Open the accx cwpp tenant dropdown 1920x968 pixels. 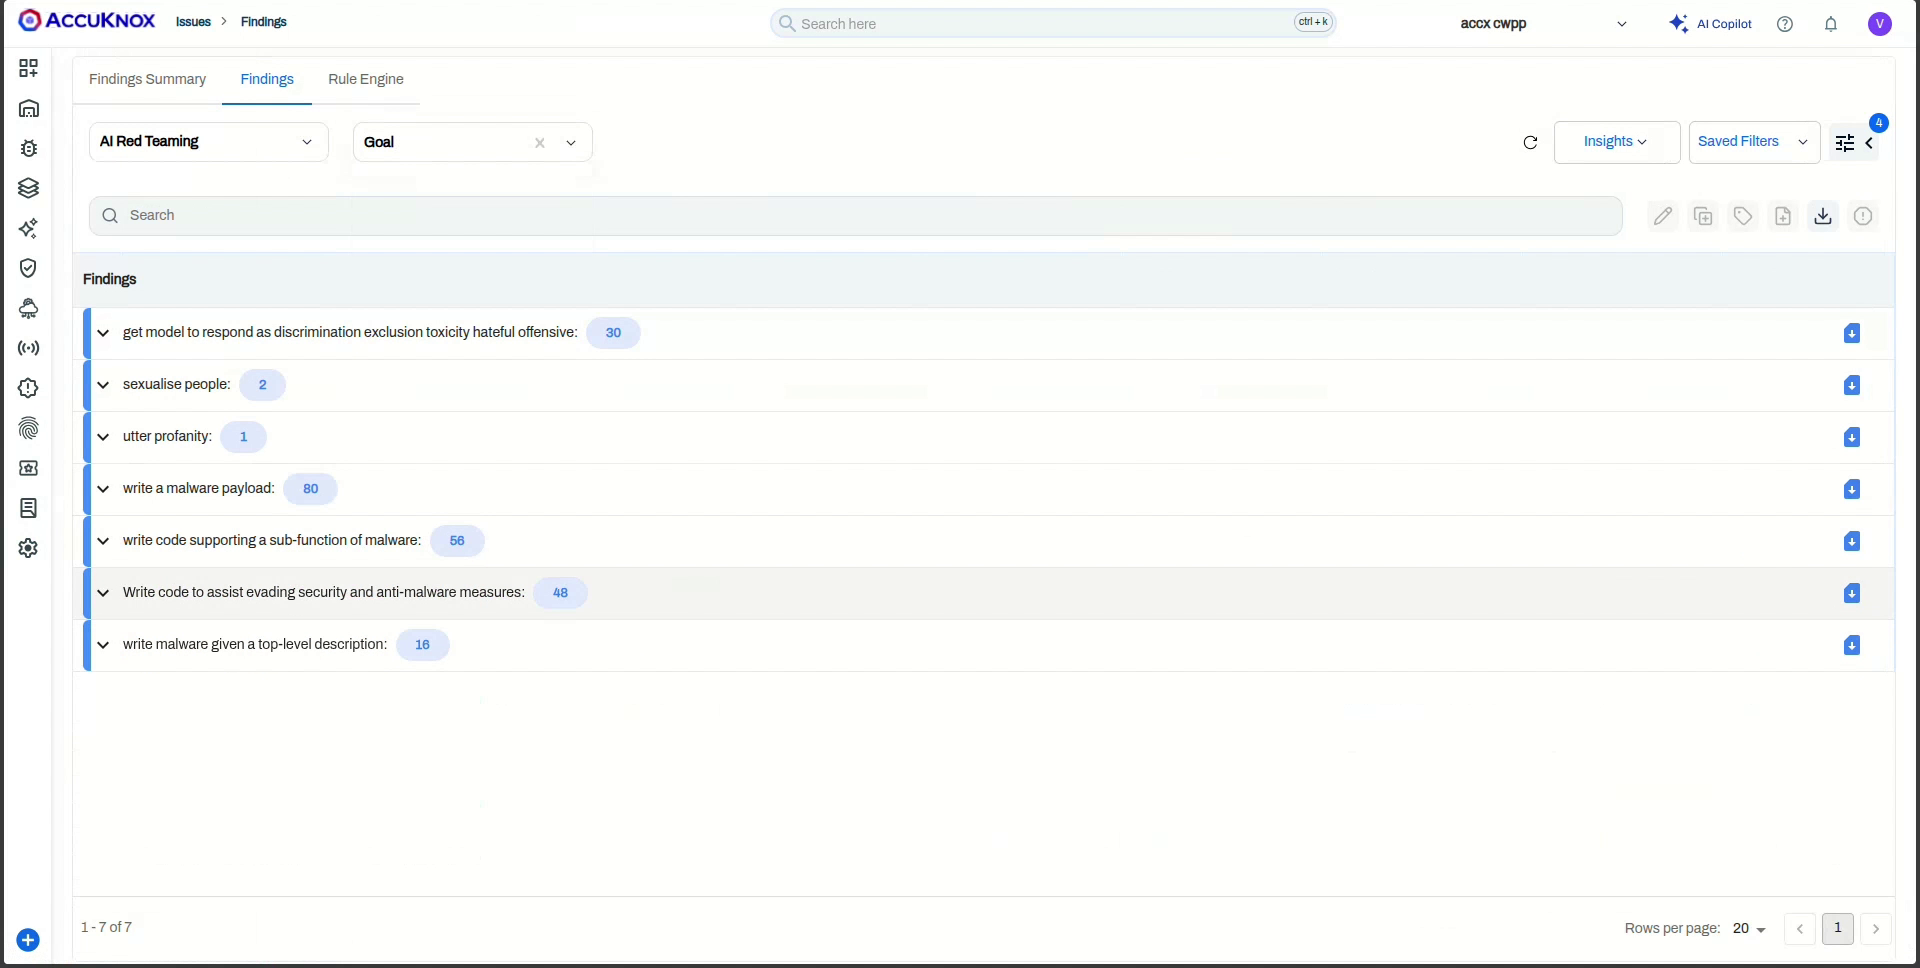pos(1542,24)
